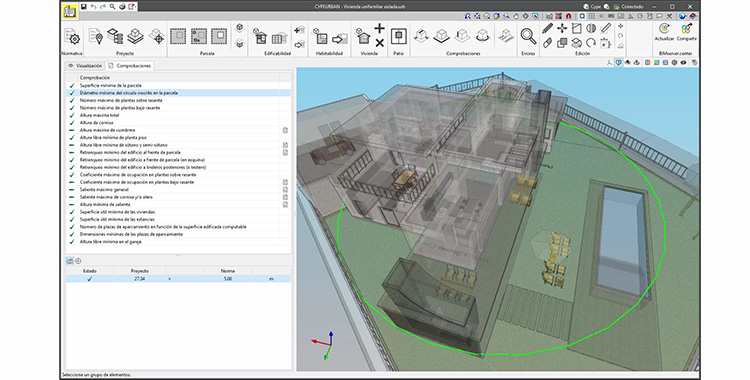750x380 pixels.
Task: Click the first icon below the checks list
Action: 70,261
